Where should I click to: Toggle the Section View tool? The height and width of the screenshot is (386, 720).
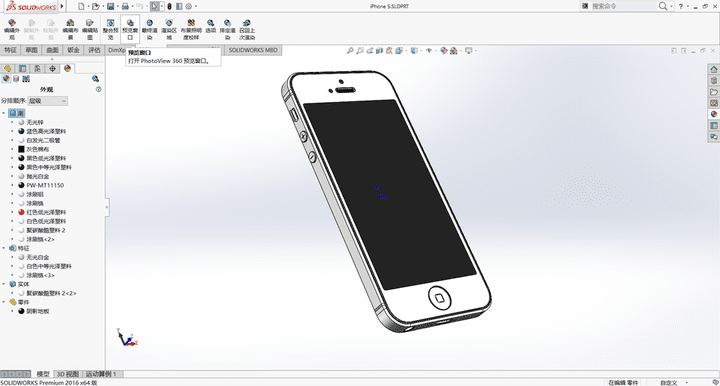click(x=379, y=50)
